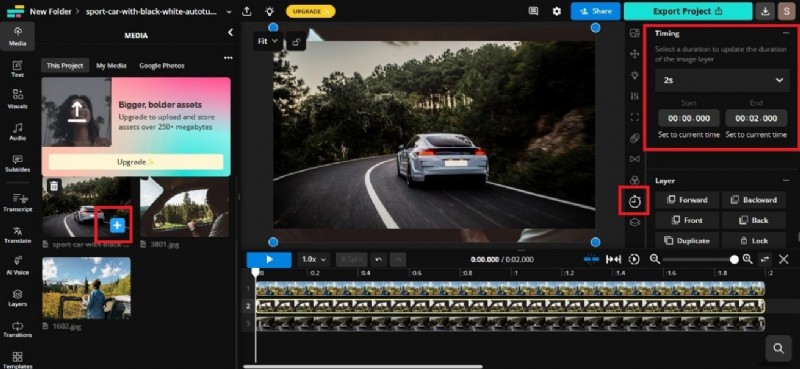Open the Media tab in left sidebar
This screenshot has height=369, width=800.
point(17,36)
